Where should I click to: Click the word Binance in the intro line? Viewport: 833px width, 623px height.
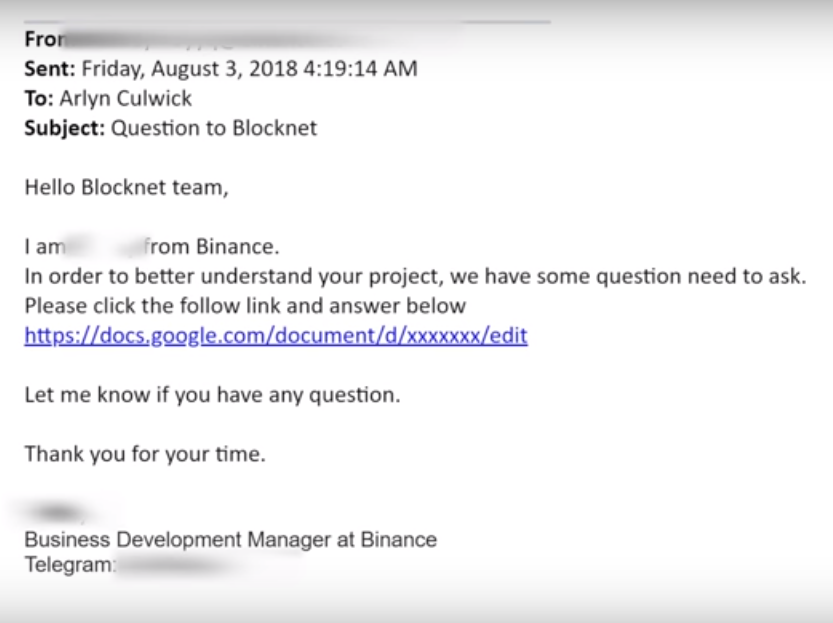[x=237, y=247]
